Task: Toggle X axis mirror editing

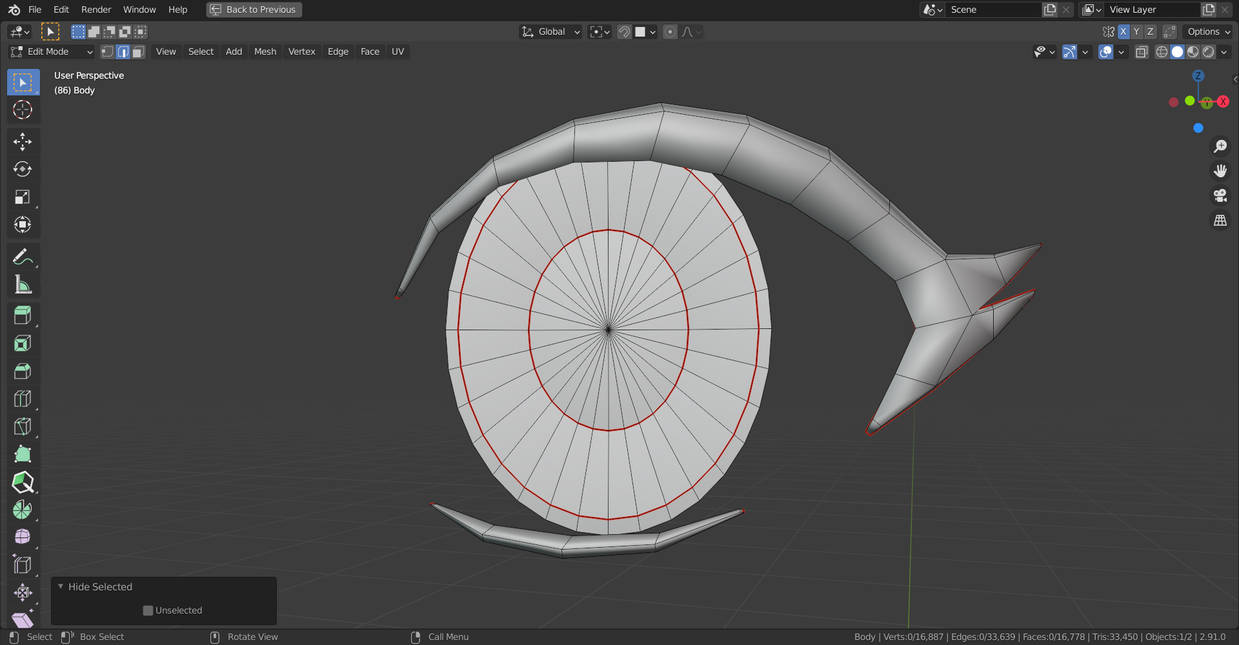Action: coord(1123,32)
